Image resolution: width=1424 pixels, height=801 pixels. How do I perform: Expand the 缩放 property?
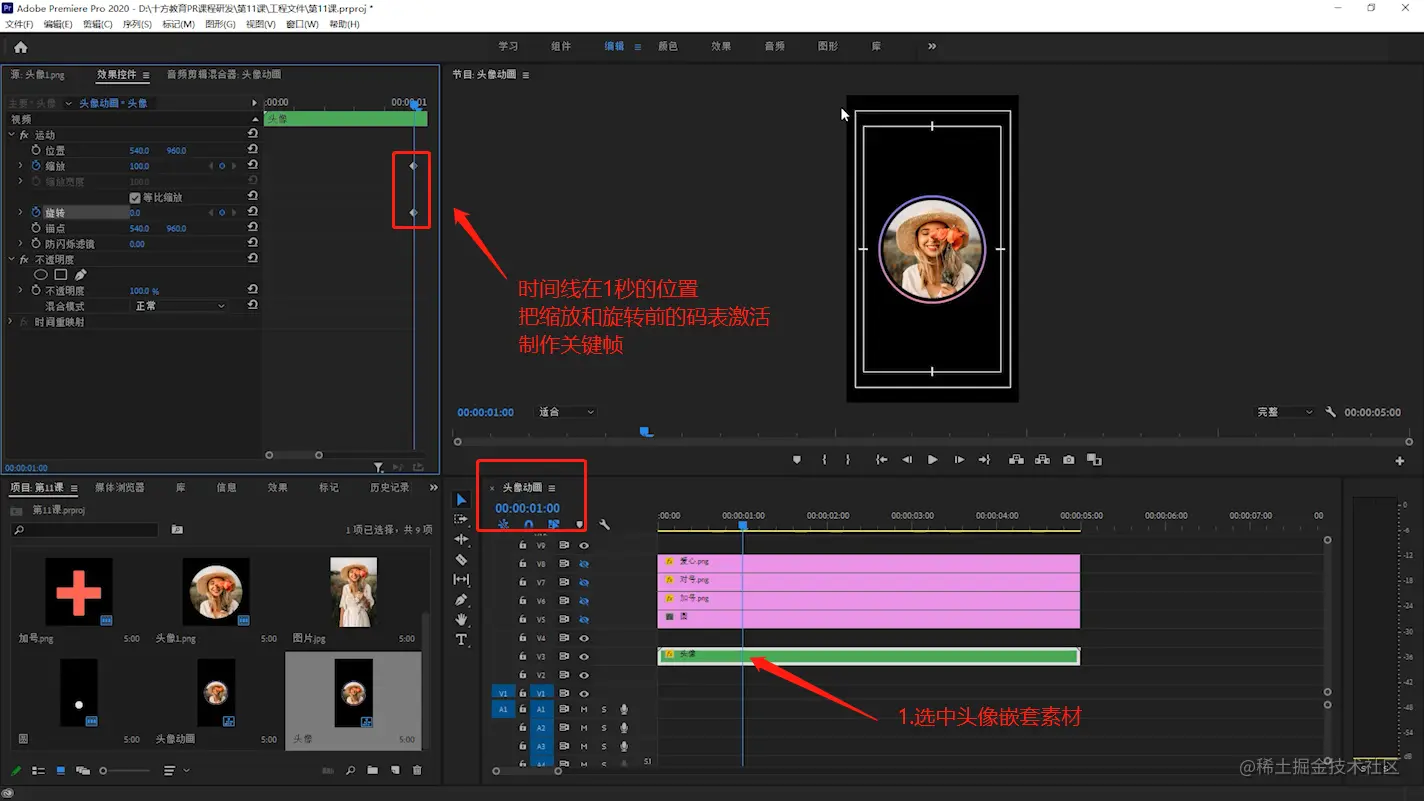pyautogui.click(x=20, y=166)
